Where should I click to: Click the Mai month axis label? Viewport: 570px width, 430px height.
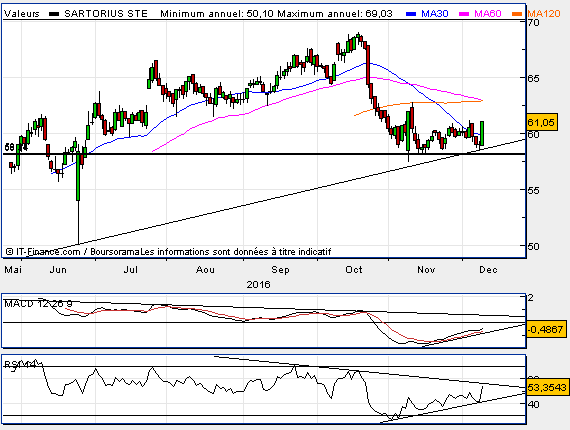click(x=13, y=270)
